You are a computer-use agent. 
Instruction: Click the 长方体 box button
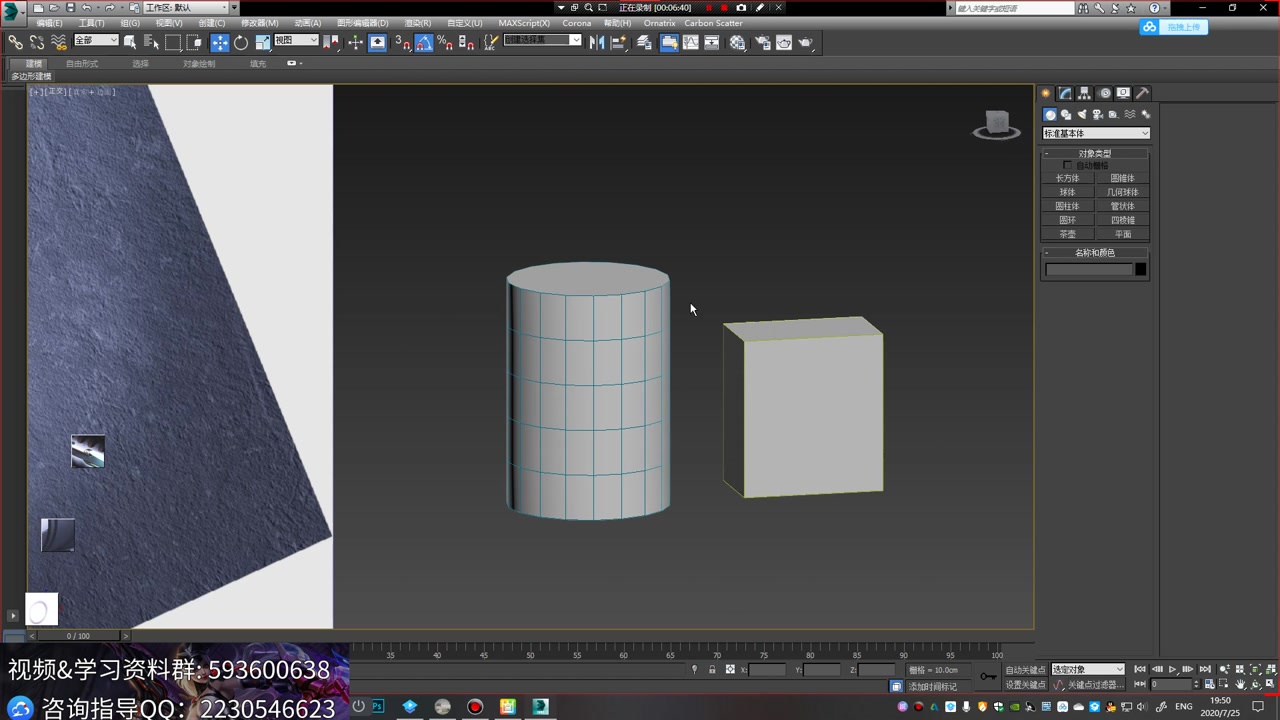point(1068,178)
